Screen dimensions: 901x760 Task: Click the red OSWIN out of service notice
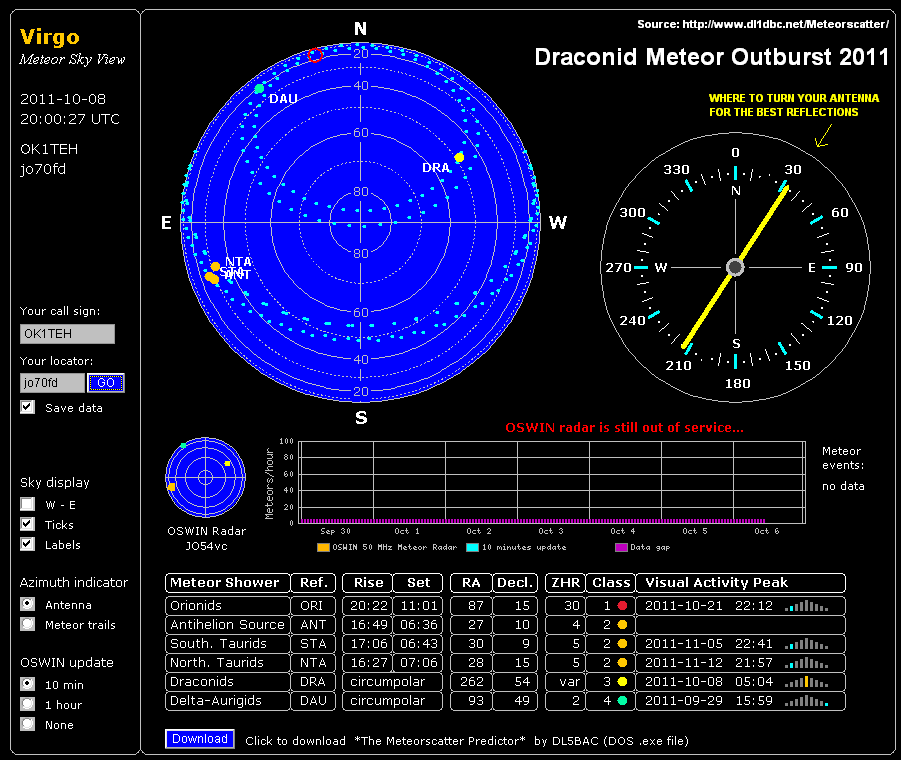click(624, 427)
